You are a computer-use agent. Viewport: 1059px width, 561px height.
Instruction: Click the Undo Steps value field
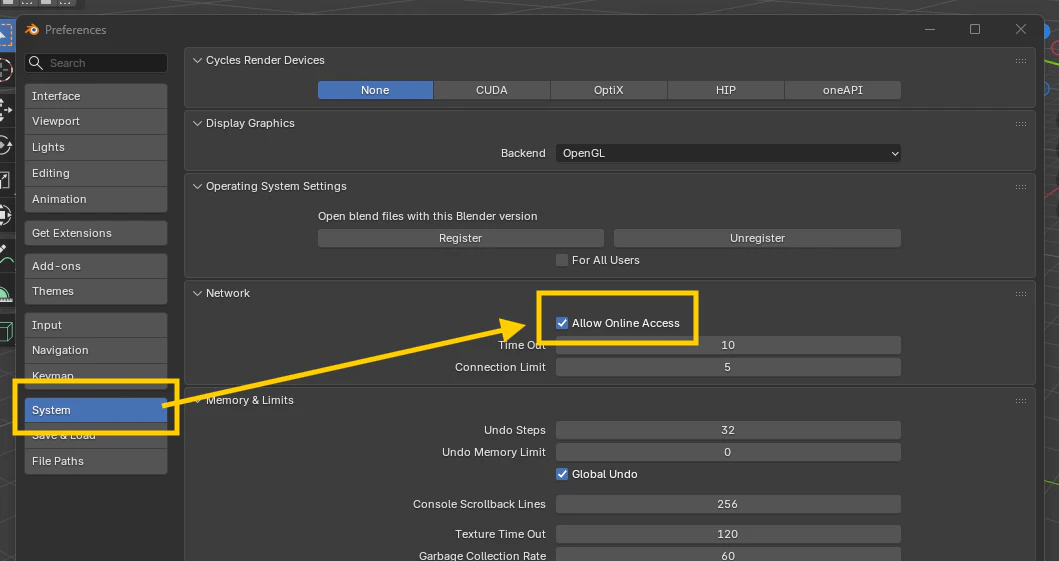pos(728,430)
